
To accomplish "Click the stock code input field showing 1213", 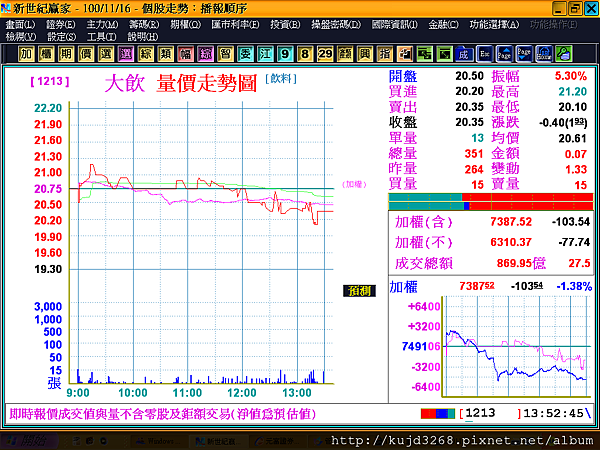I will coord(491,413).
